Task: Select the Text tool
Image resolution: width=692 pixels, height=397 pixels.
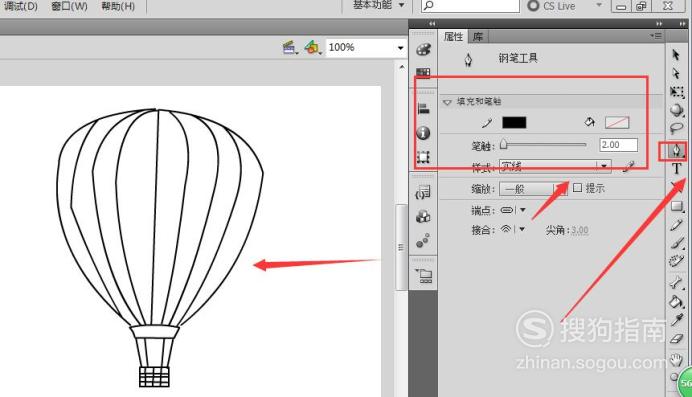Action: pyautogui.click(x=676, y=169)
